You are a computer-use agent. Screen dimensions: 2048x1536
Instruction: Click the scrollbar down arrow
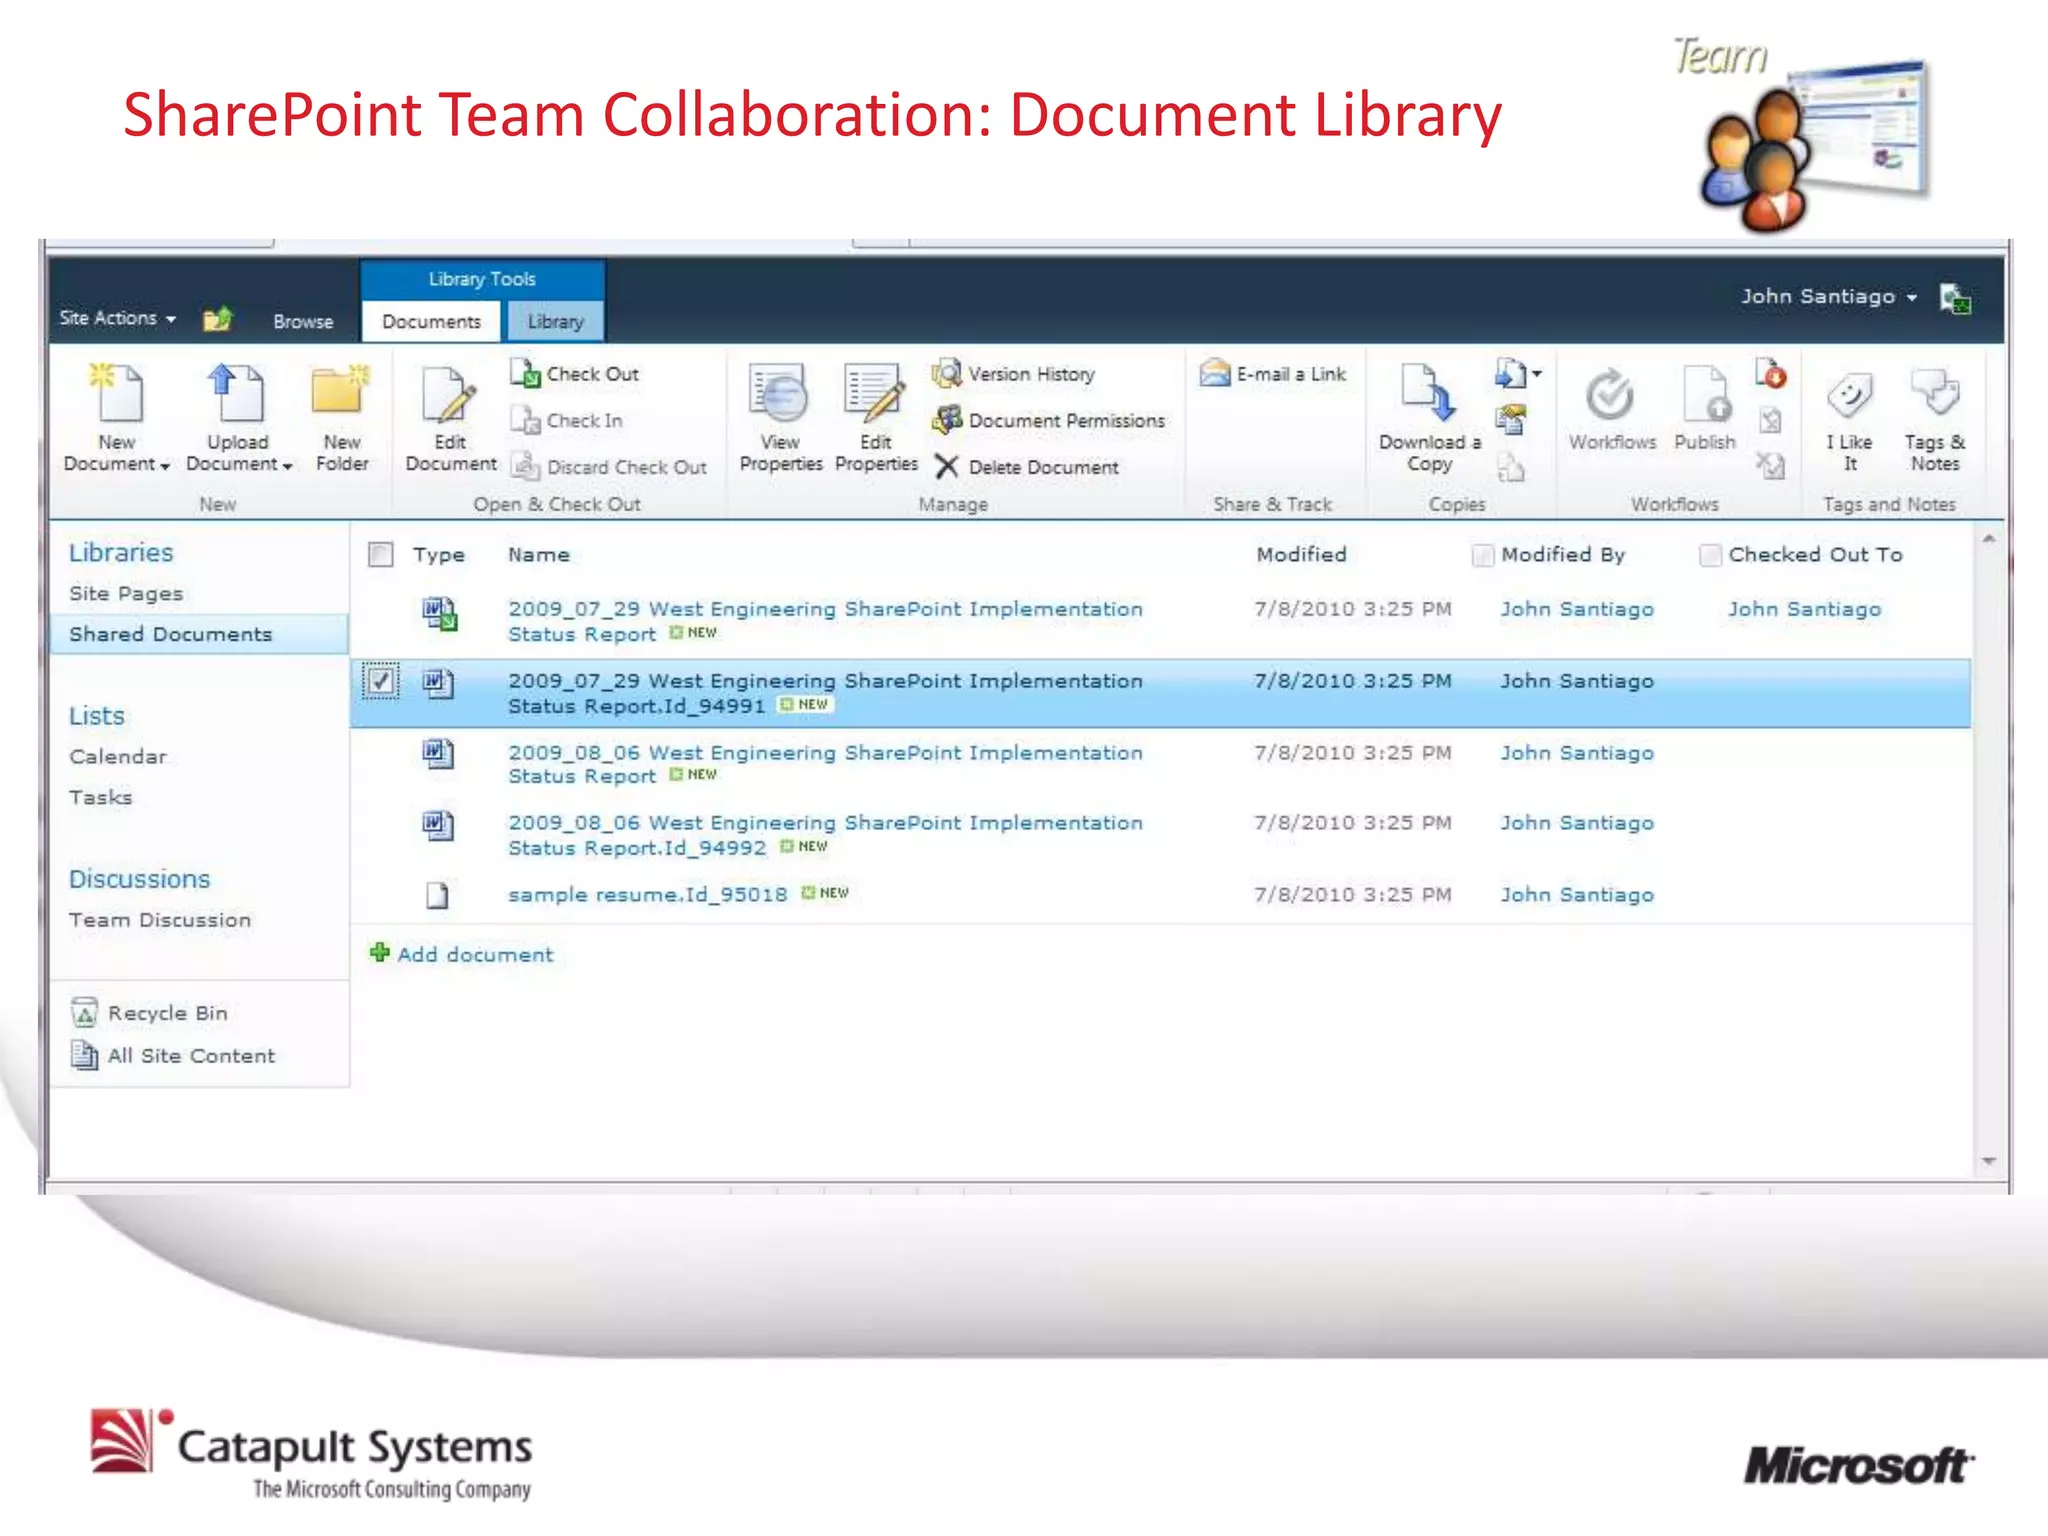click(1988, 1161)
